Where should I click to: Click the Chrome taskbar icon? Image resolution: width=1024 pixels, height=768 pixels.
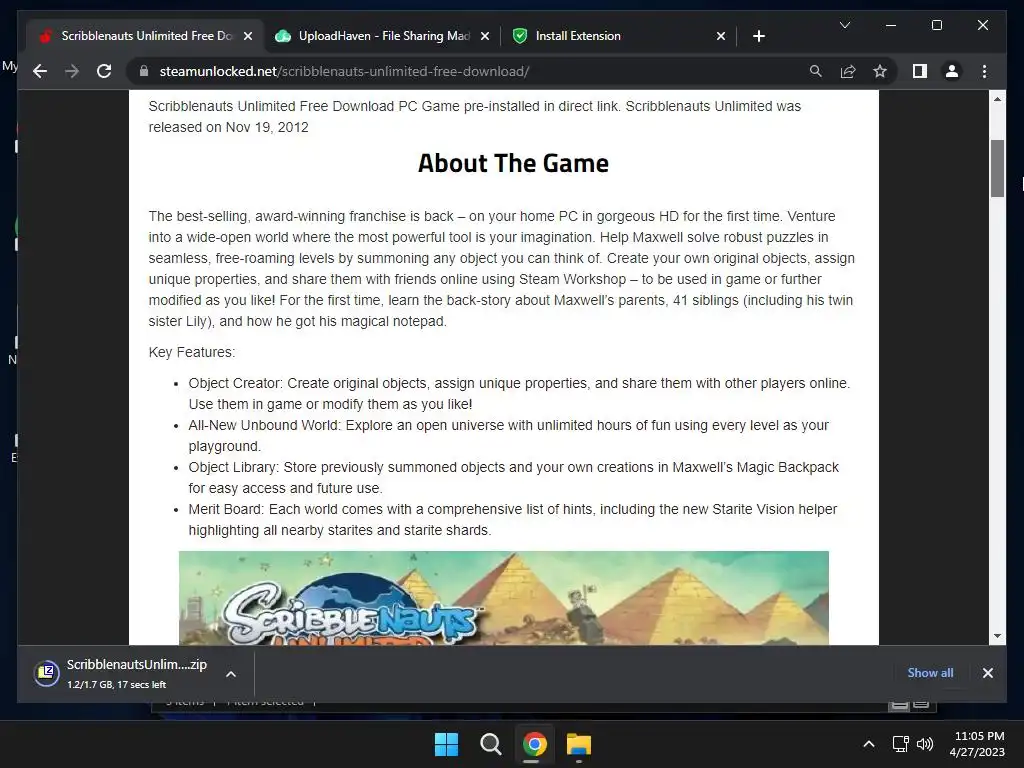pyautogui.click(x=534, y=744)
